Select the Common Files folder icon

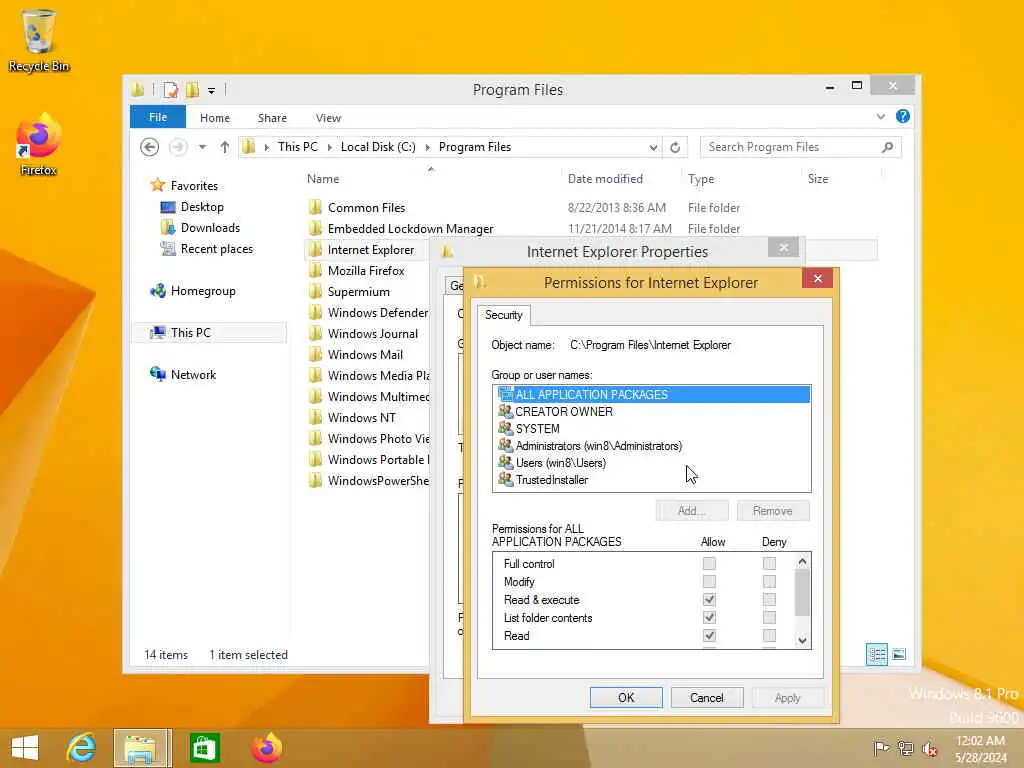[315, 208]
